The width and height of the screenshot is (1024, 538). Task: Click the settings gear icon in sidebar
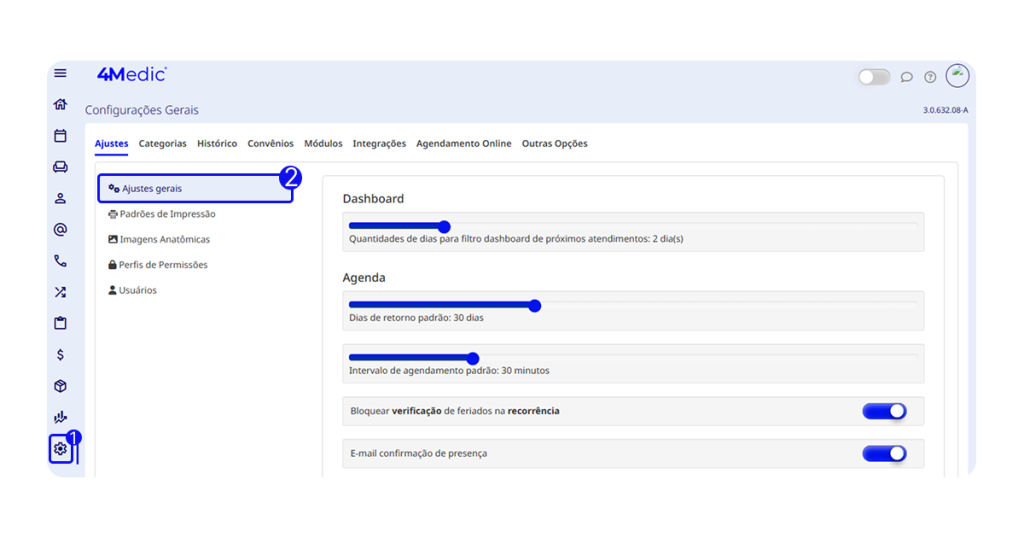click(x=60, y=449)
